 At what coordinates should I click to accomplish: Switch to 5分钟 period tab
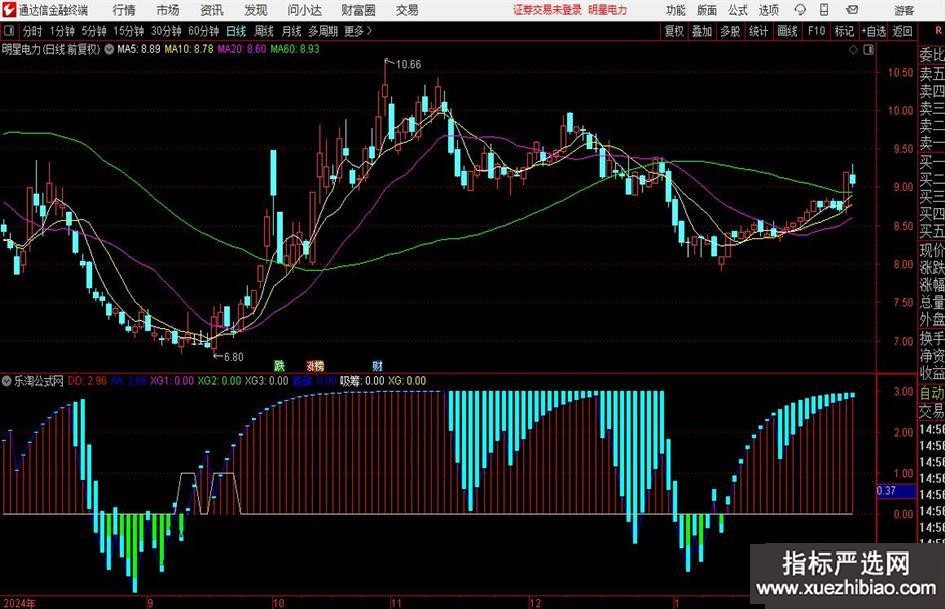(93, 31)
